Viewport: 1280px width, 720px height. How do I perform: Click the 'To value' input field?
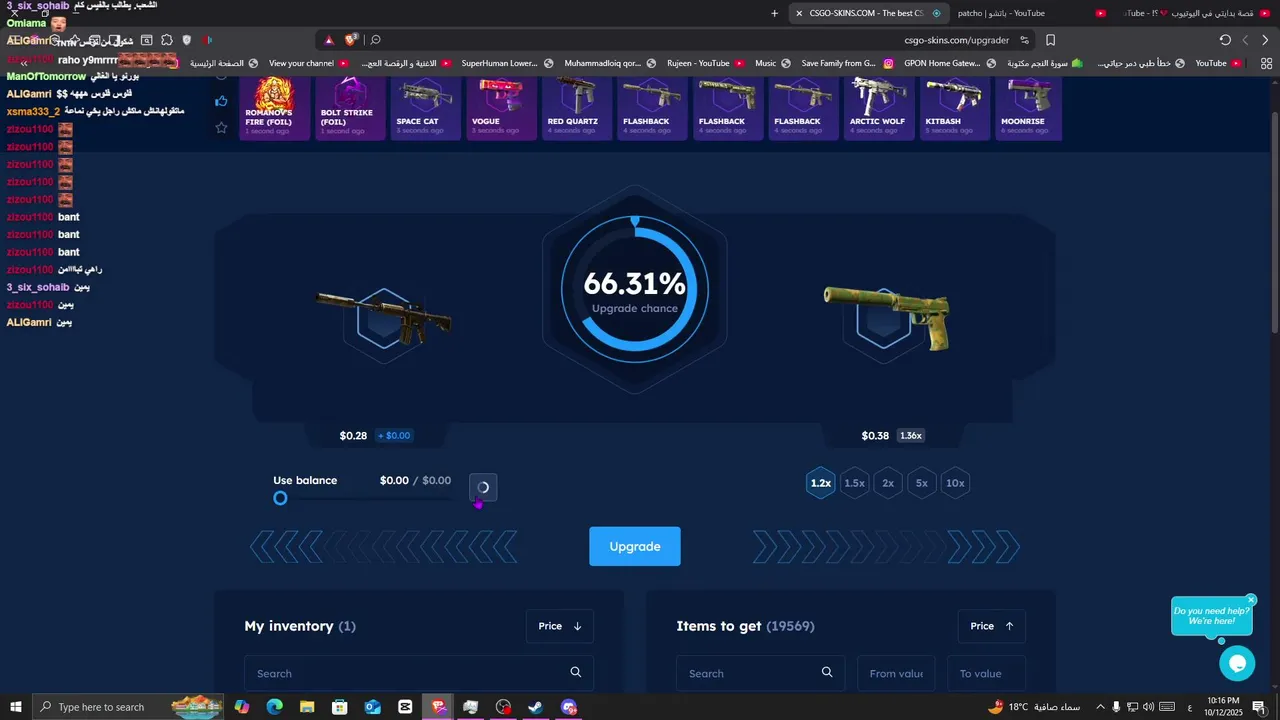point(986,673)
